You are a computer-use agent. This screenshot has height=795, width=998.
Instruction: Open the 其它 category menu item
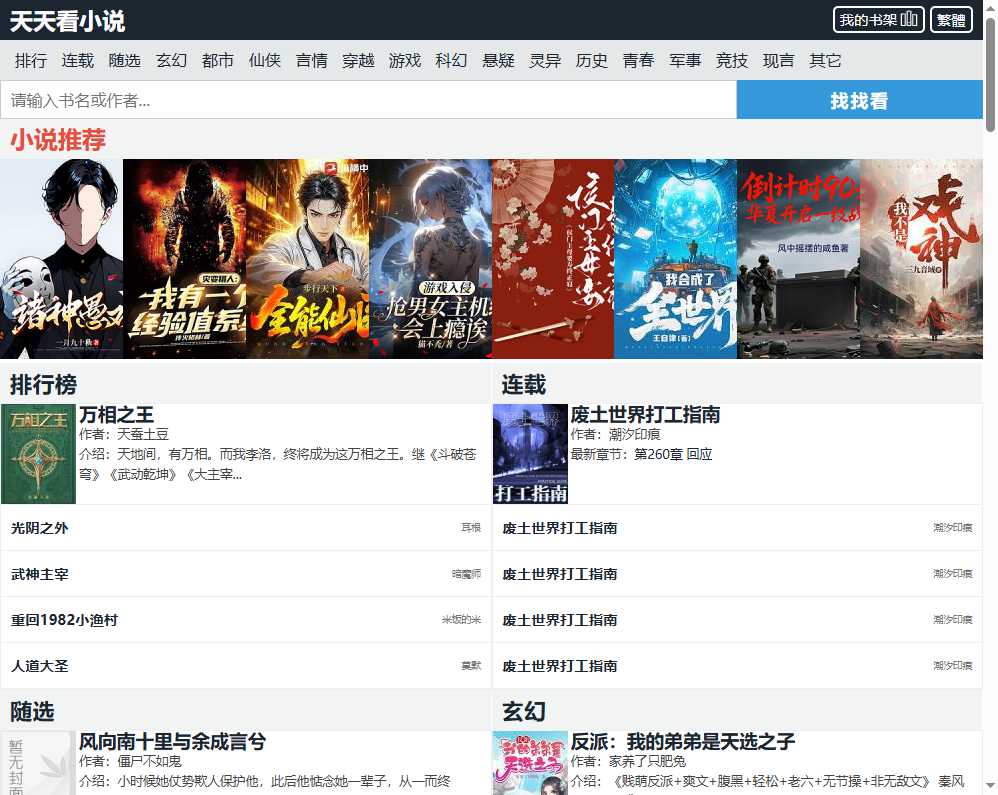click(x=825, y=61)
